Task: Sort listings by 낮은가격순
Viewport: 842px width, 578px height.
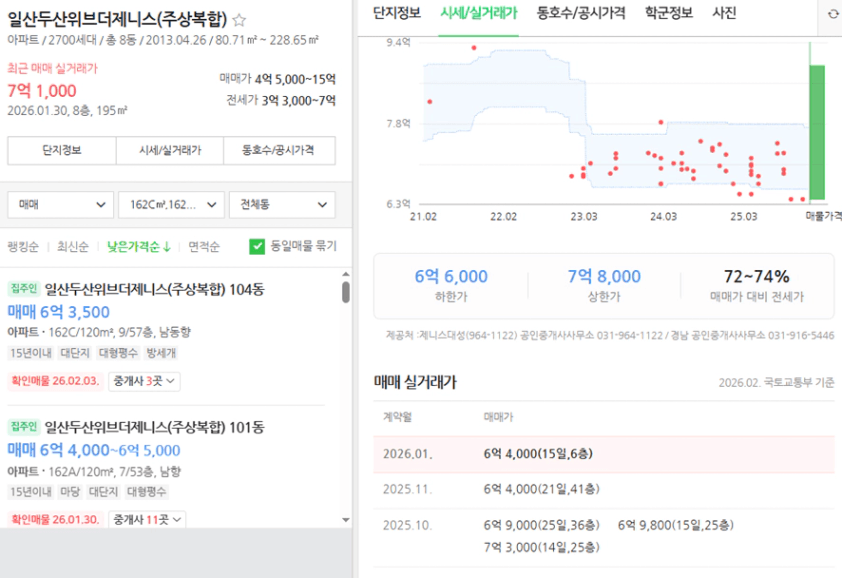Action: coord(138,246)
